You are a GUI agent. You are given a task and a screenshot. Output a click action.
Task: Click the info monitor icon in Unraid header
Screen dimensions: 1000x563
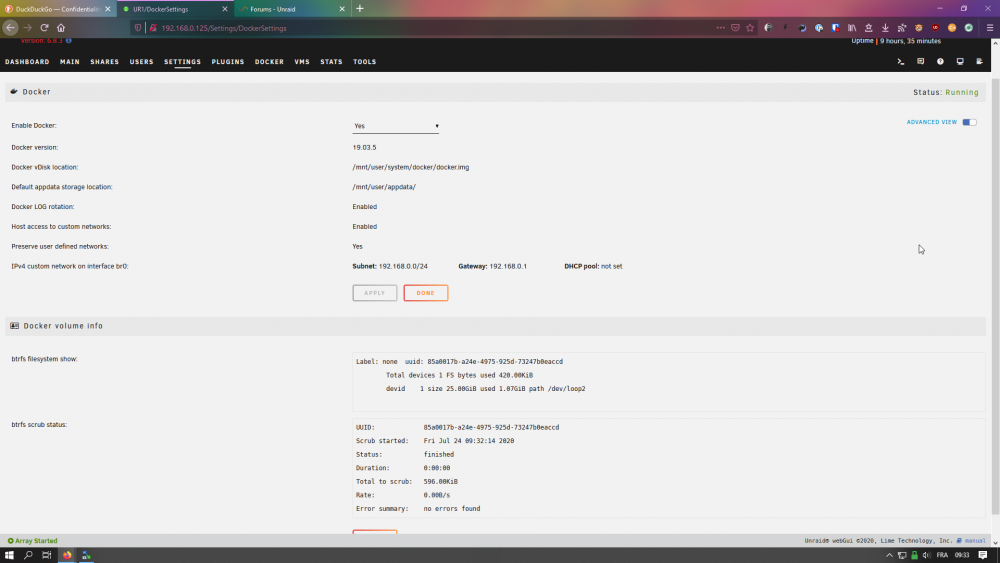[960, 62]
